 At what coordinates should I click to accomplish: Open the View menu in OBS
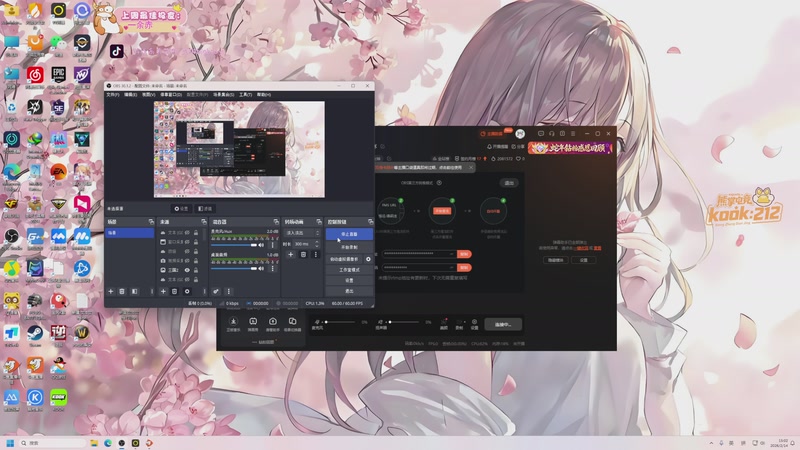coord(148,95)
